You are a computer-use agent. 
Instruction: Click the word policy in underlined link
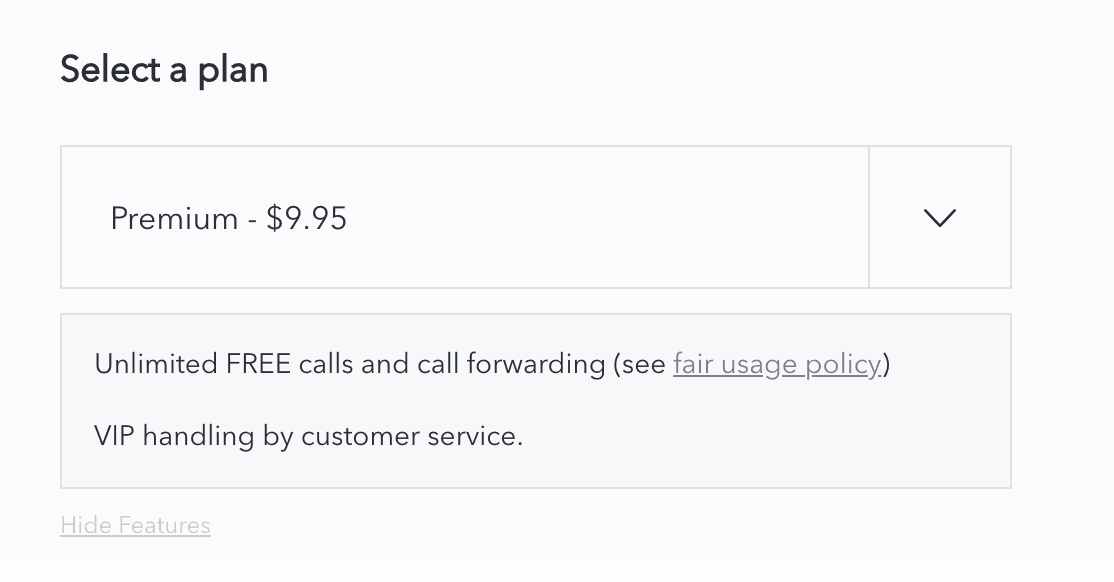[x=842, y=364]
